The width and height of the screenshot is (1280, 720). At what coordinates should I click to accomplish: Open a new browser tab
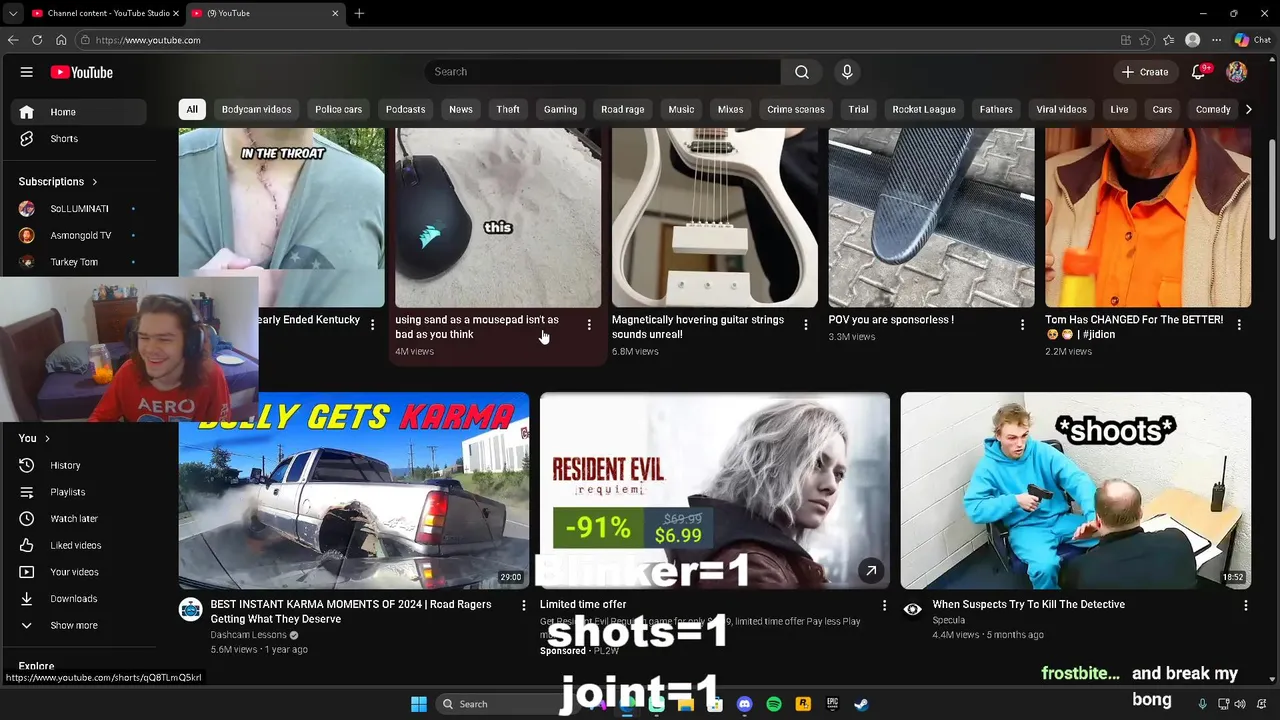click(x=359, y=13)
